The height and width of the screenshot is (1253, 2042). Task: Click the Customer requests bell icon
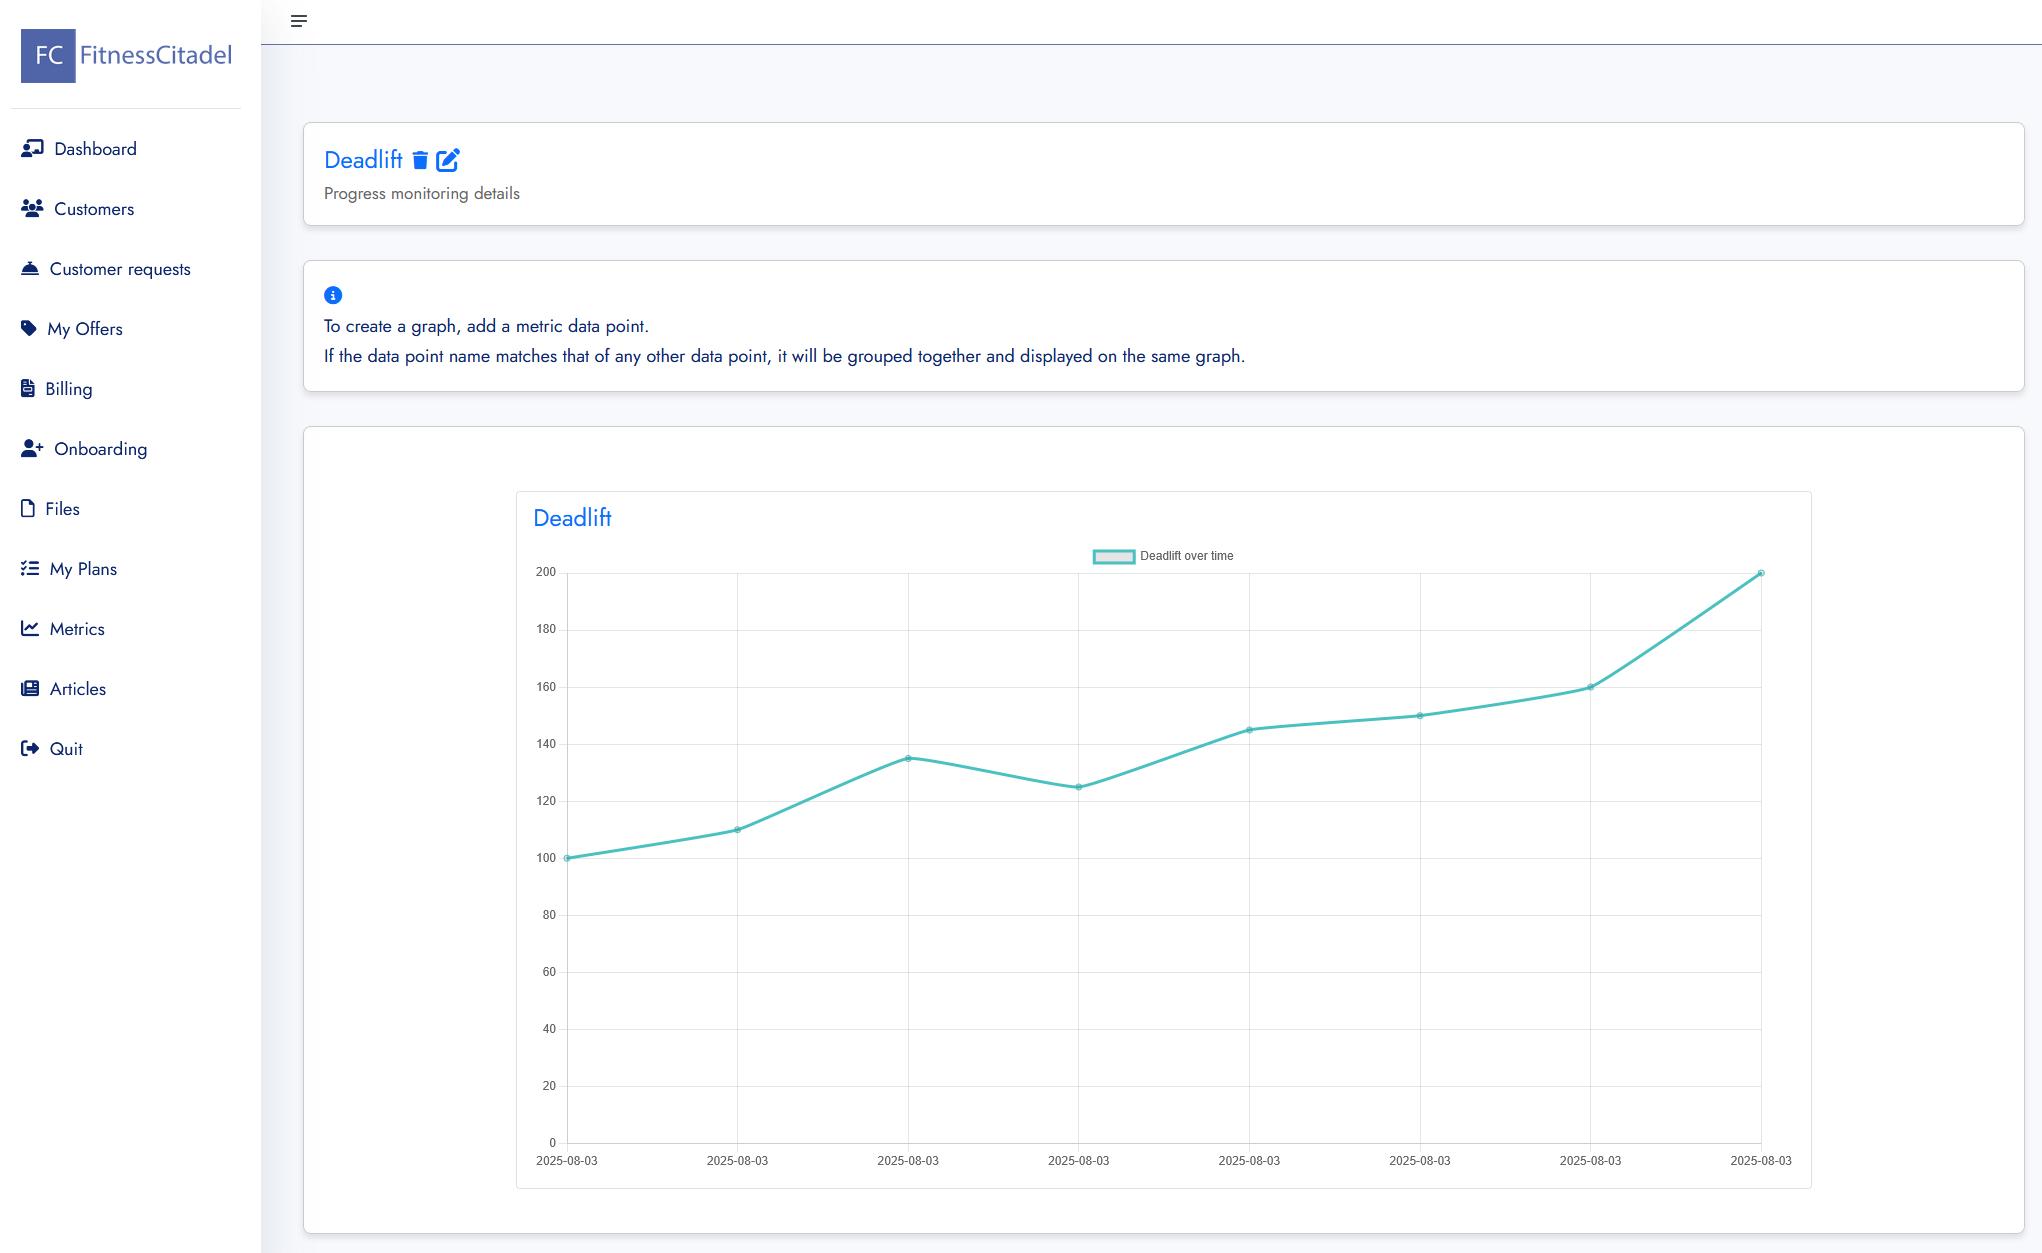(x=30, y=269)
